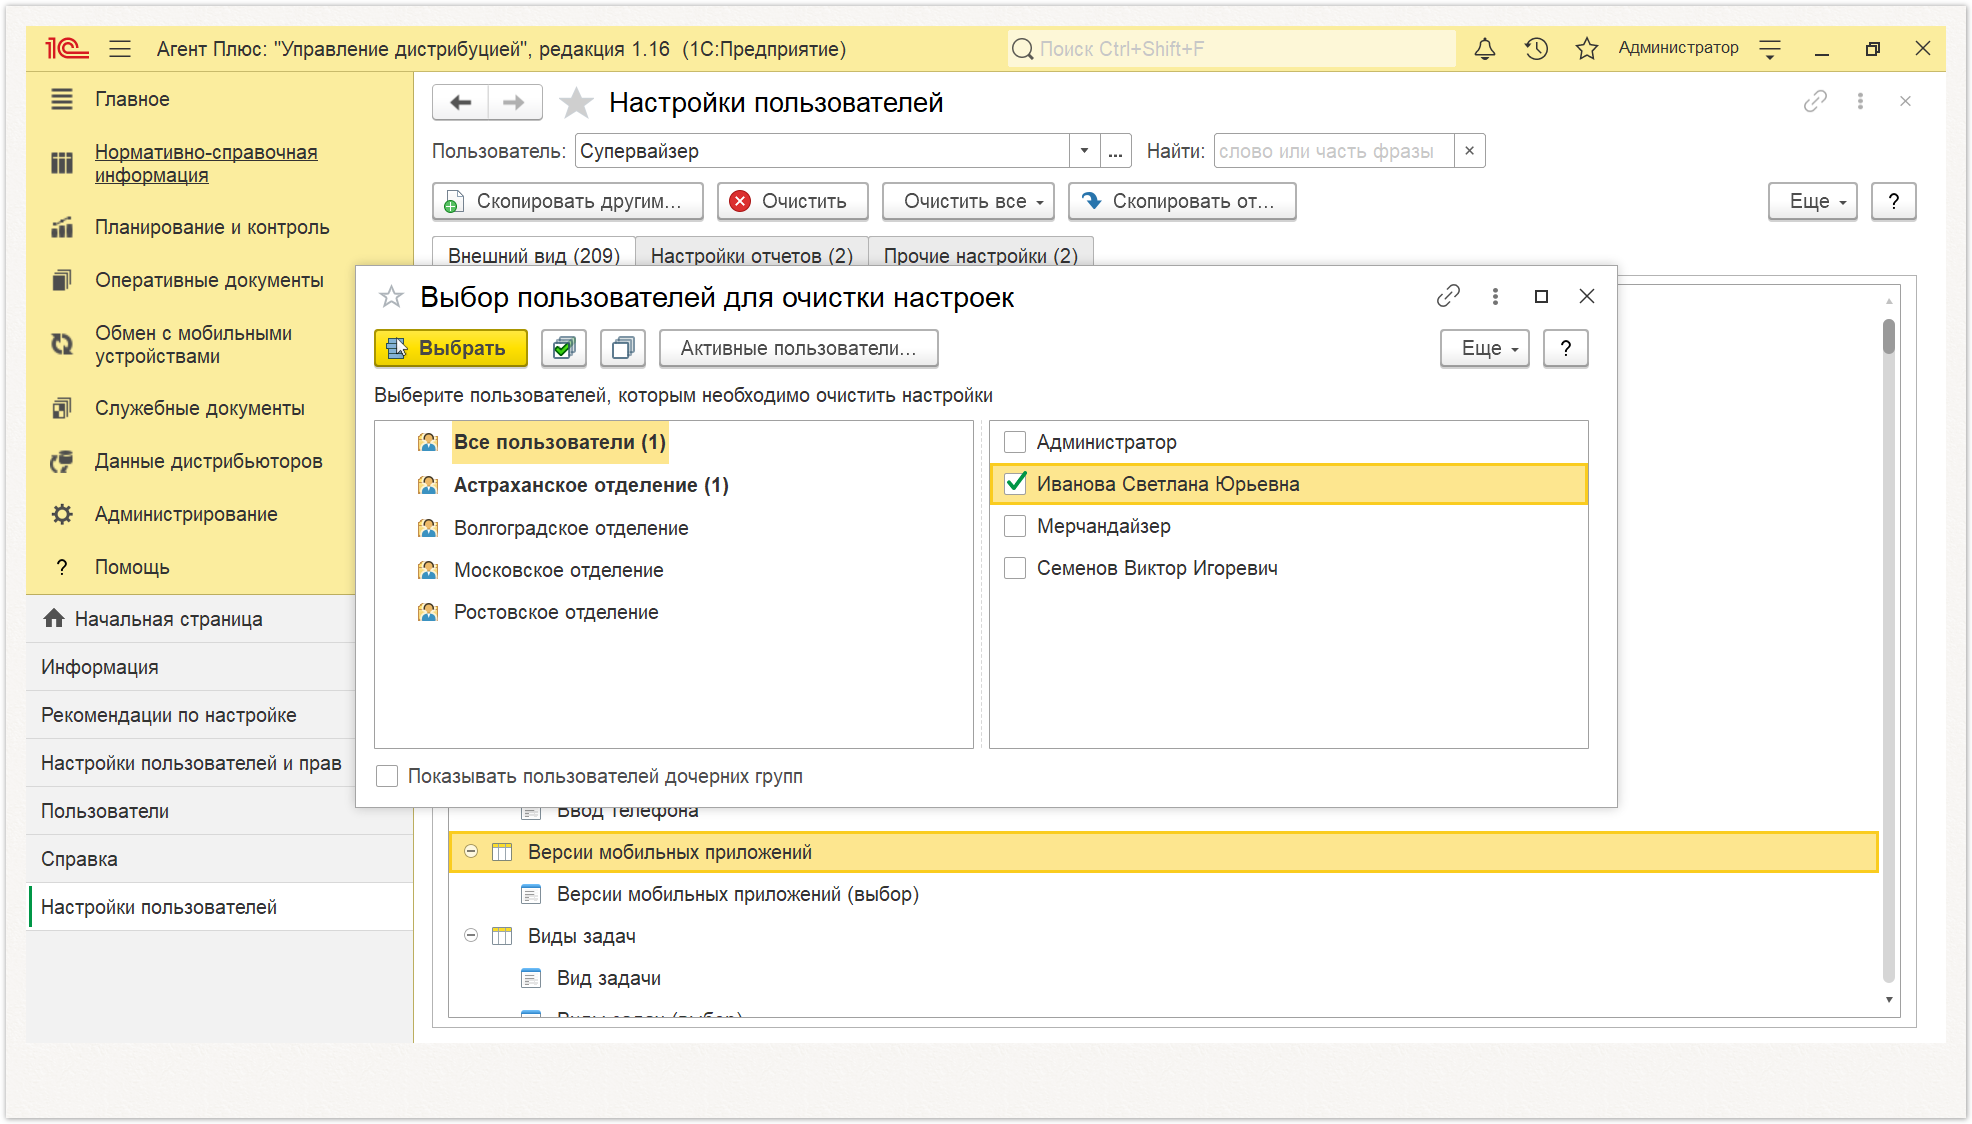The image size is (1972, 1124).
Task: Open Еще menu on main toolbar
Action: pyautogui.click(x=1812, y=201)
